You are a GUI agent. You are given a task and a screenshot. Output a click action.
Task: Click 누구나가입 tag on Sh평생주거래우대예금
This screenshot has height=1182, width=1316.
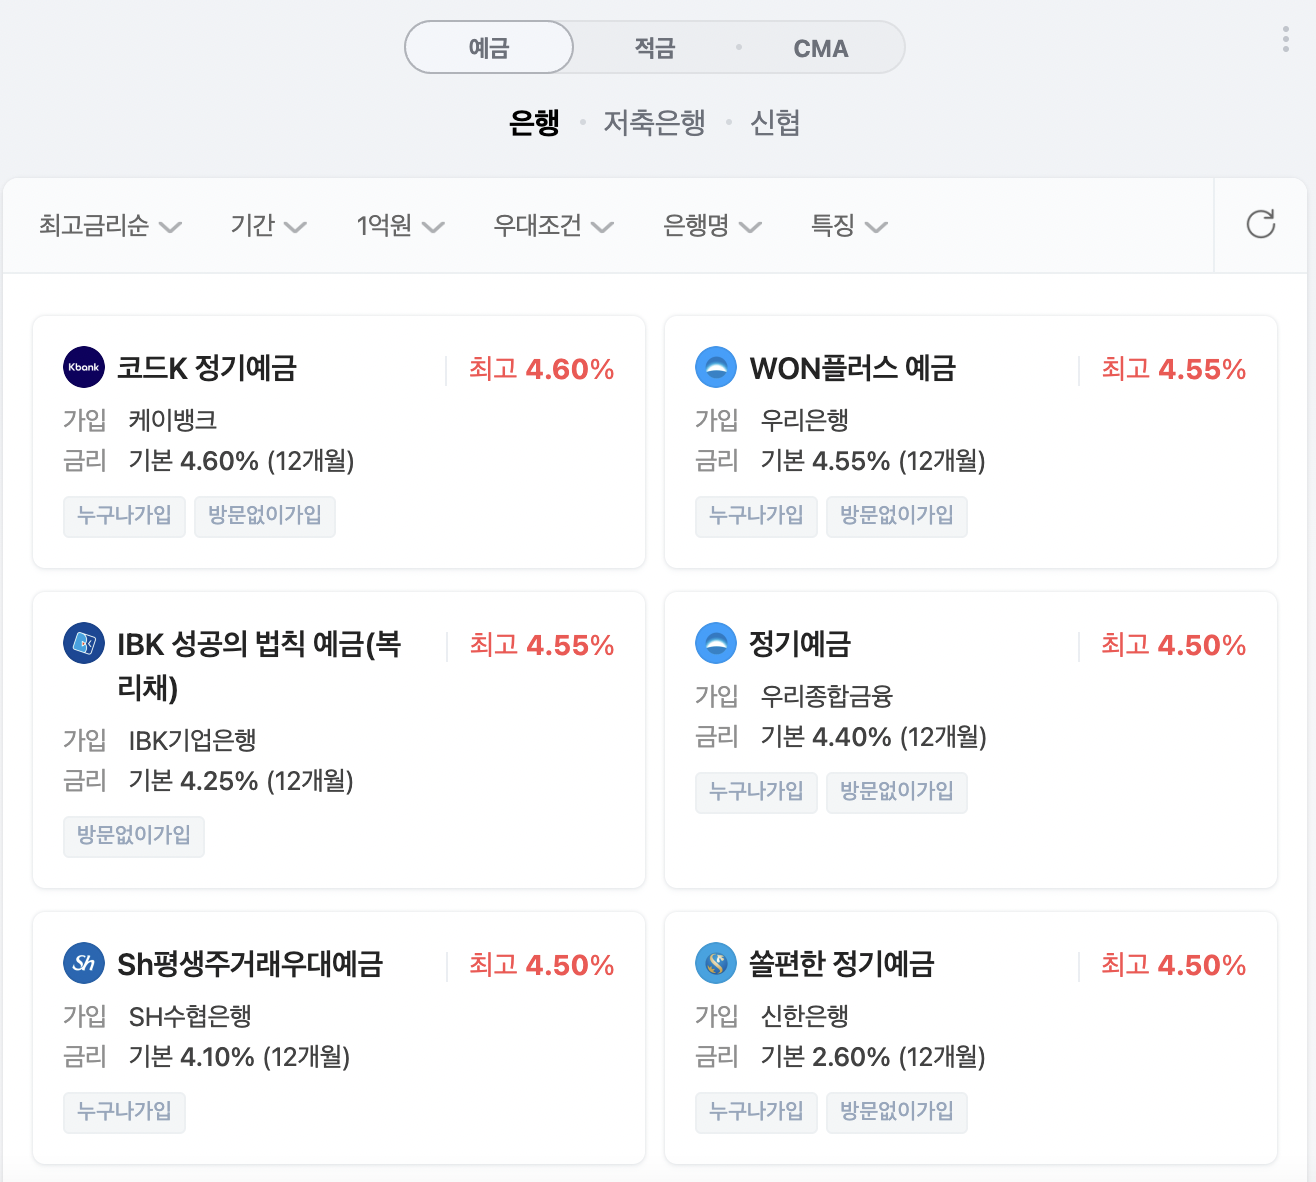[124, 1112]
